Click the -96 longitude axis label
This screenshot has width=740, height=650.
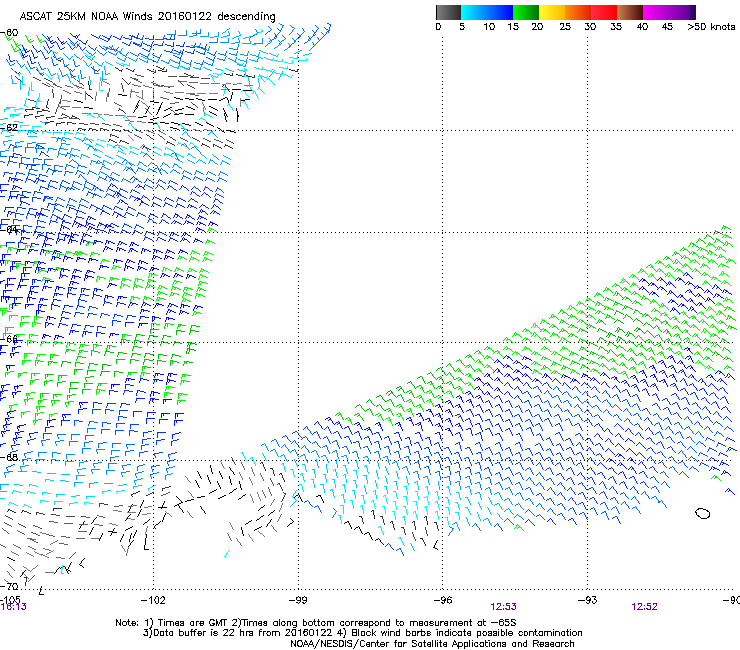(443, 600)
